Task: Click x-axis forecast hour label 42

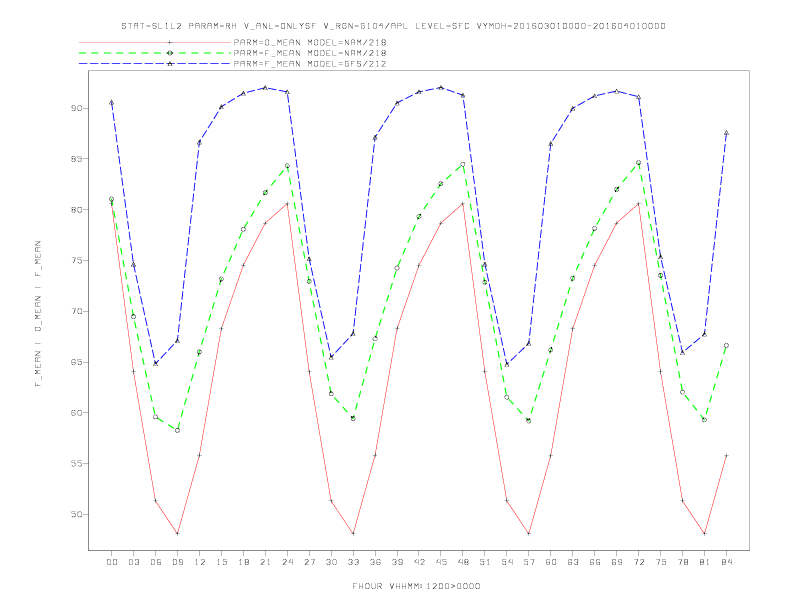Action: pos(419,562)
